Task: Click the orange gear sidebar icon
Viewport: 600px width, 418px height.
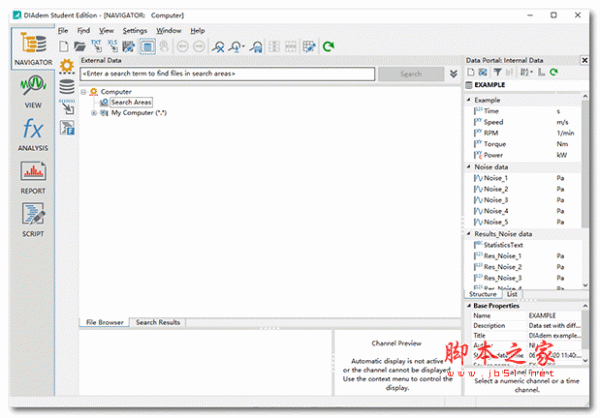Action: point(67,66)
